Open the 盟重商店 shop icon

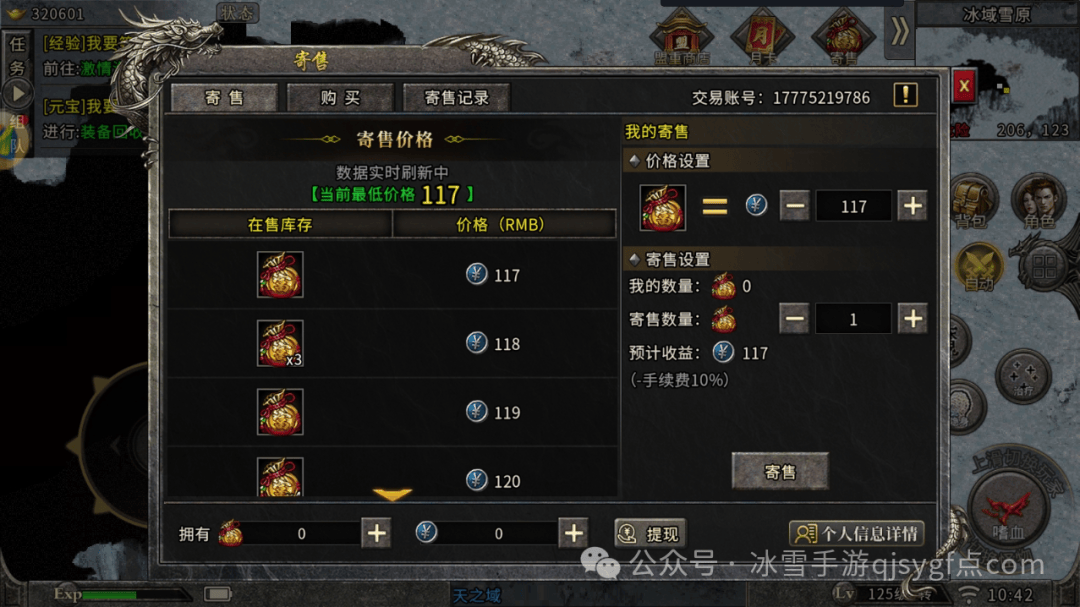coord(681,36)
